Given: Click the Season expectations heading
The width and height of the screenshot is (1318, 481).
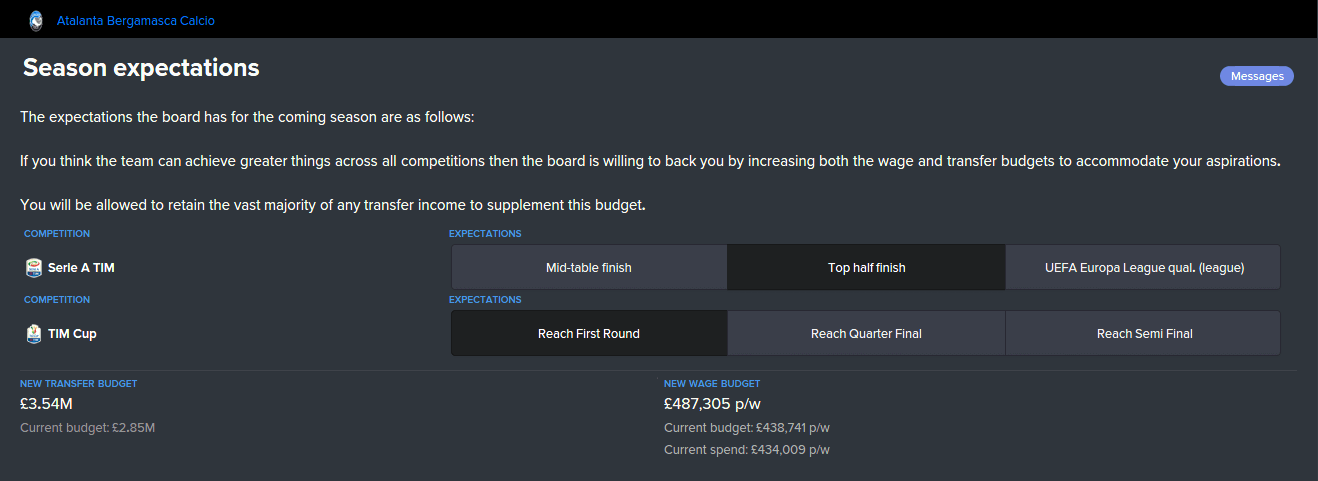Looking at the screenshot, I should tap(141, 68).
